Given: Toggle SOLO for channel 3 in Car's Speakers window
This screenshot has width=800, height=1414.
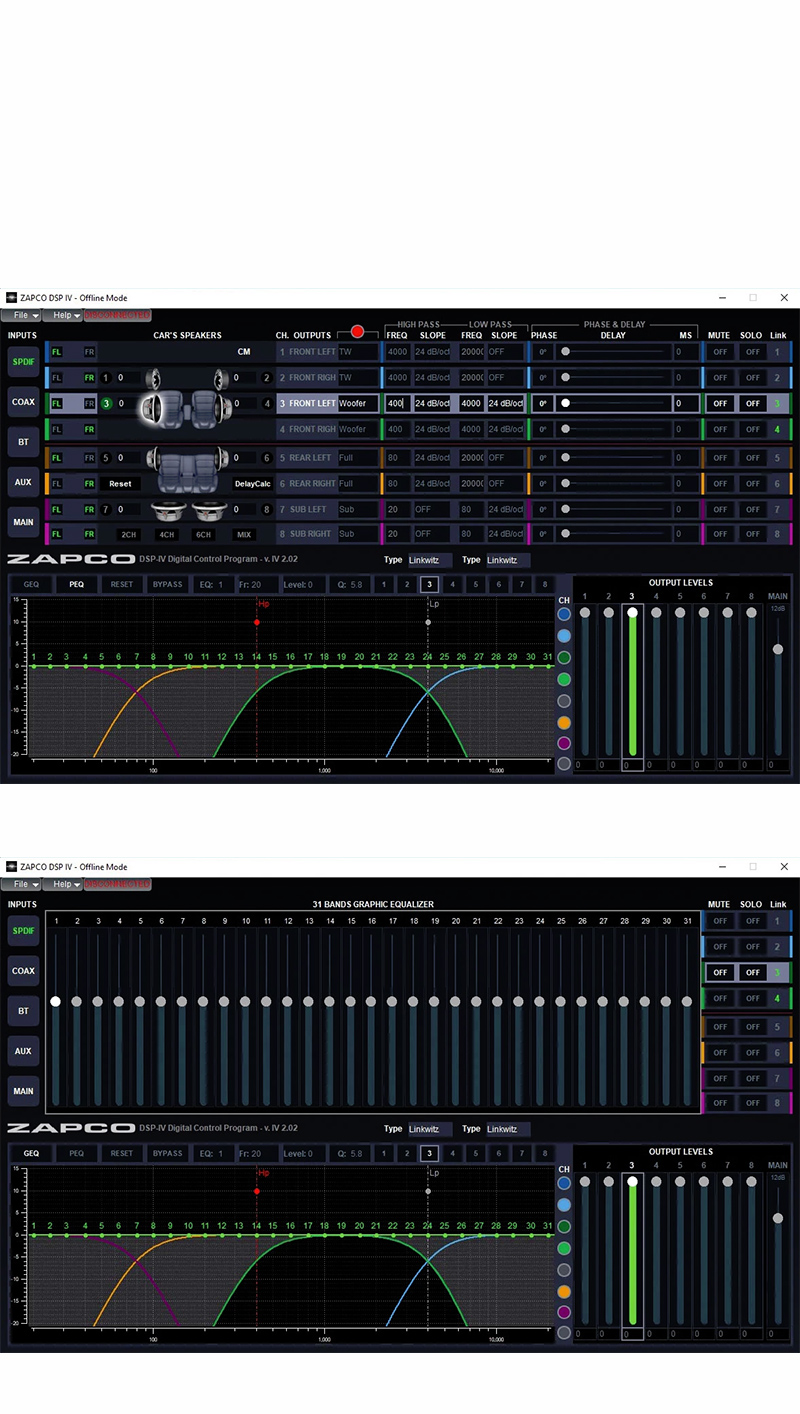Looking at the screenshot, I should 752,404.
